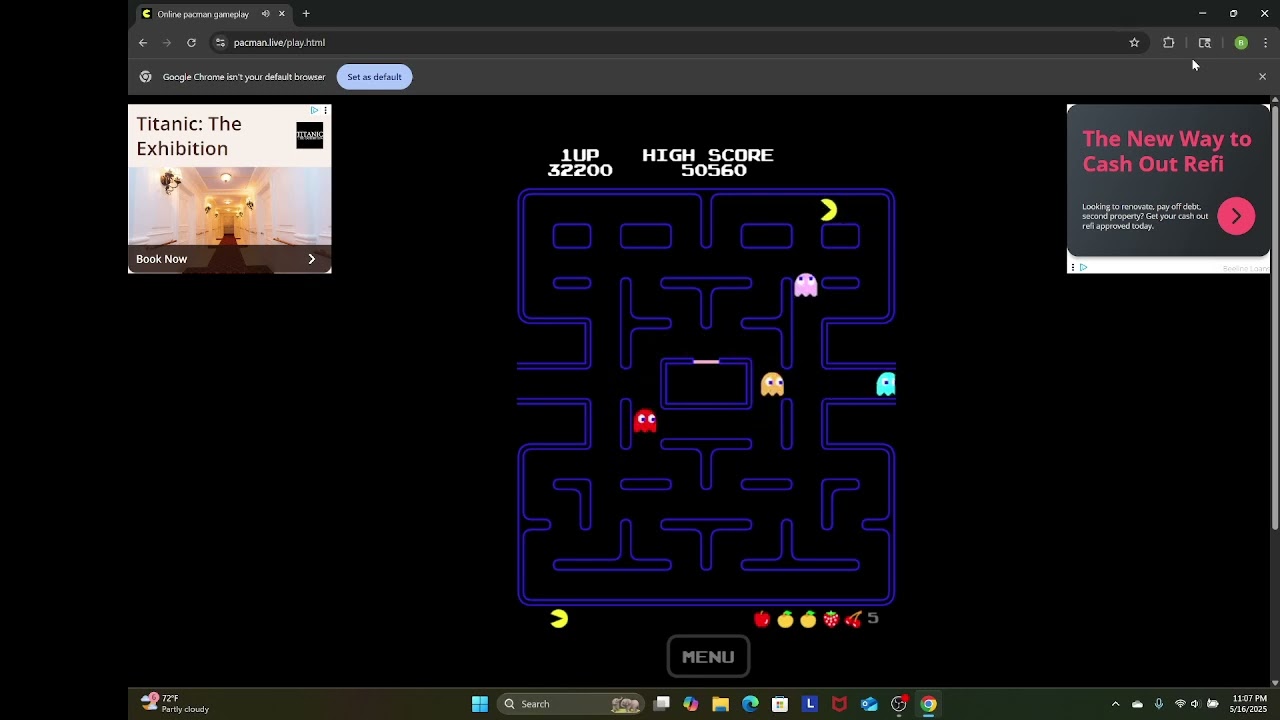Click the Chrome taskbar icon
Screen dimensions: 1280x720
[x=929, y=704]
